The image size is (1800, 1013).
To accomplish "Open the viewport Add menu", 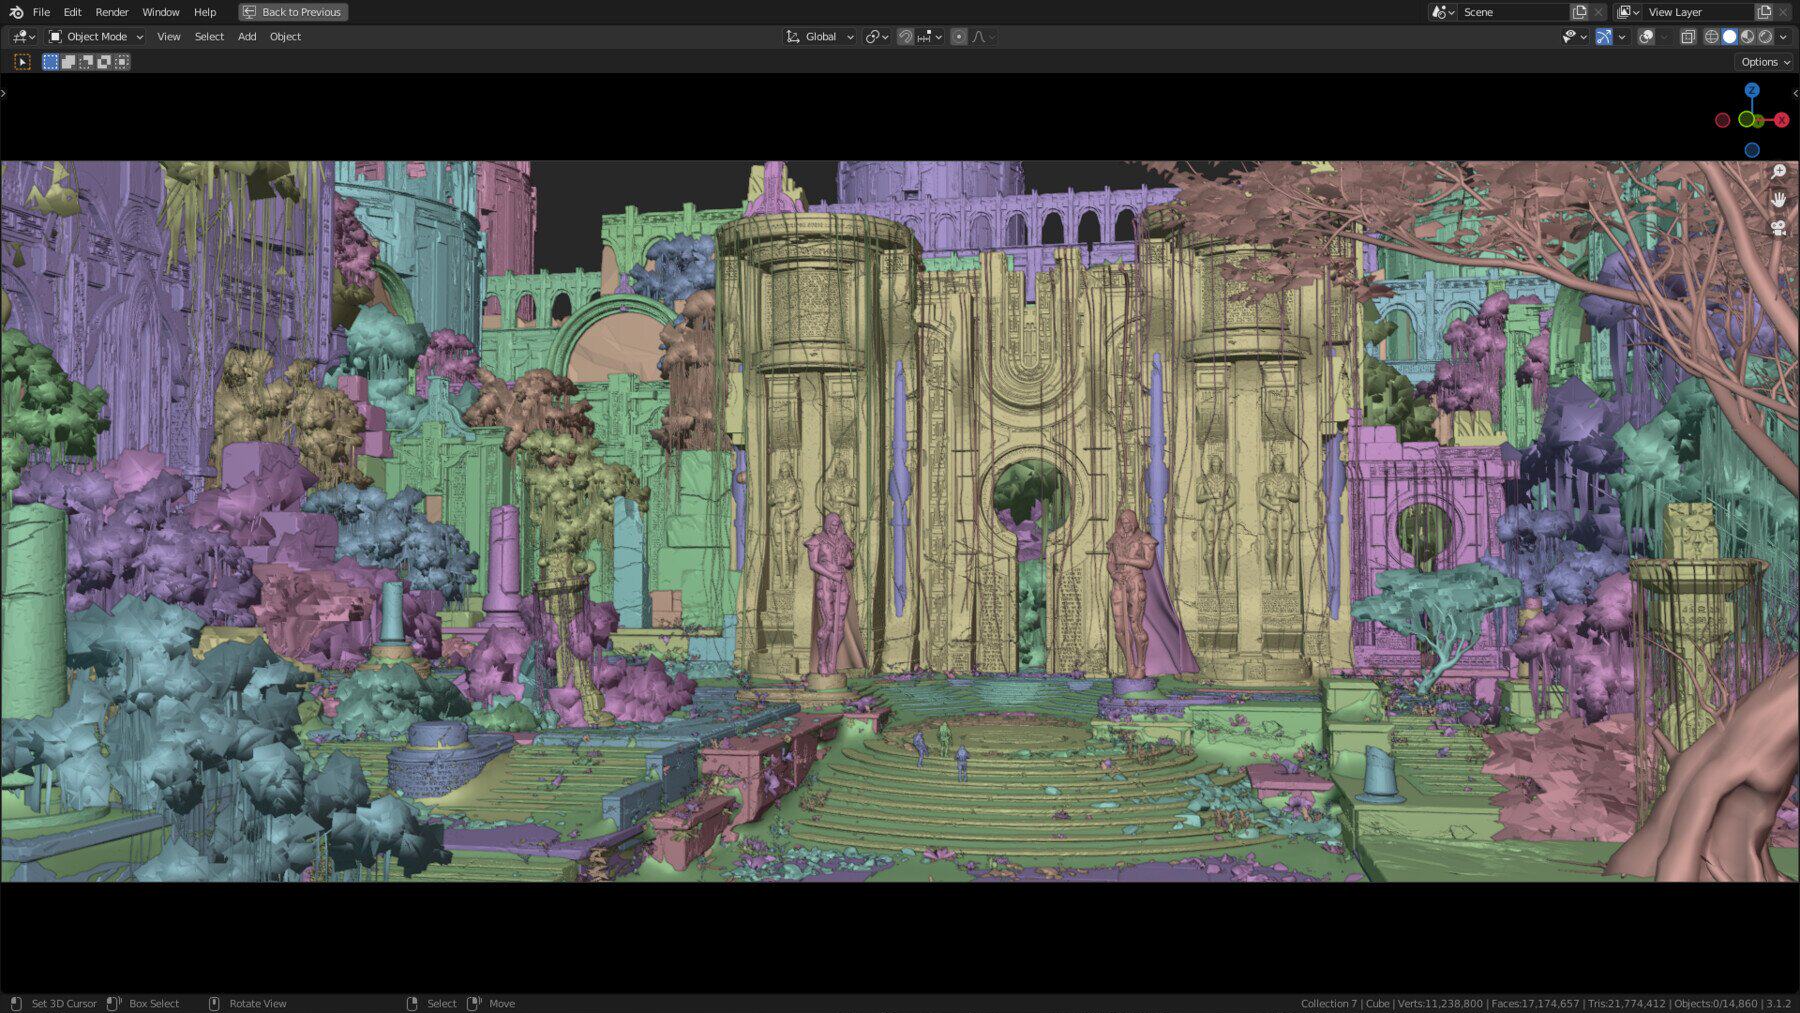I will click(x=247, y=37).
